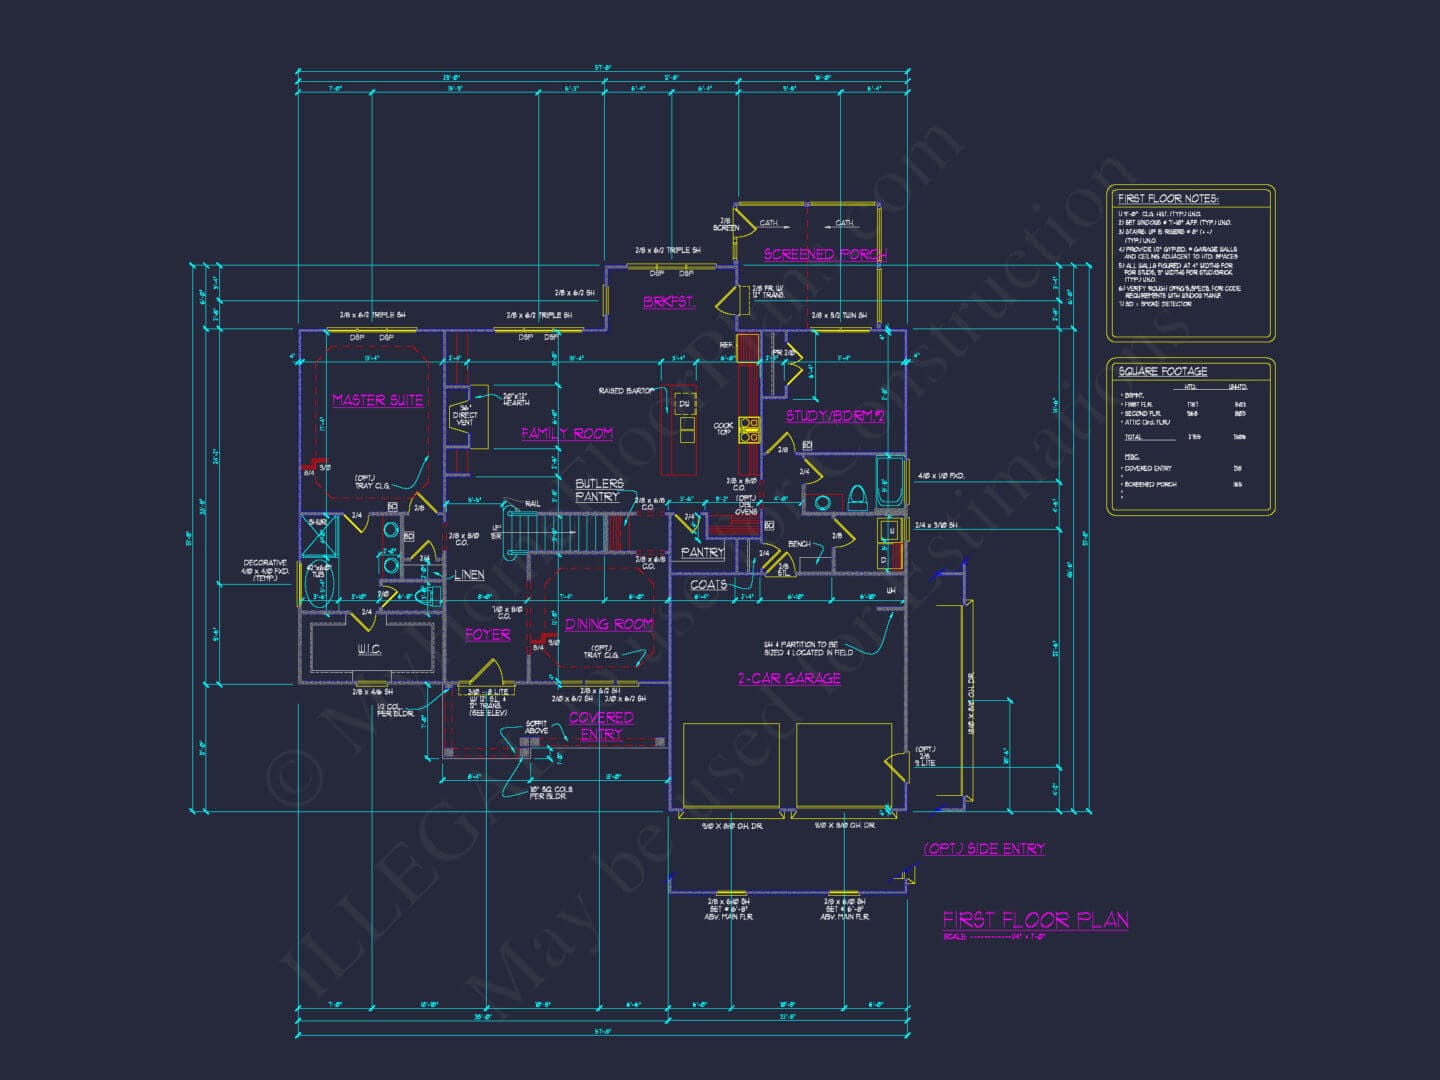Click the FIRST FLOOR PLAN title
Image resolution: width=1440 pixels, height=1080 pixels.
(x=1035, y=920)
